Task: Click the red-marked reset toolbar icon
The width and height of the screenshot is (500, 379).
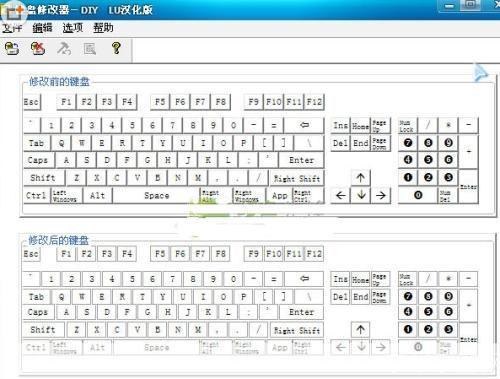Action: [38, 49]
